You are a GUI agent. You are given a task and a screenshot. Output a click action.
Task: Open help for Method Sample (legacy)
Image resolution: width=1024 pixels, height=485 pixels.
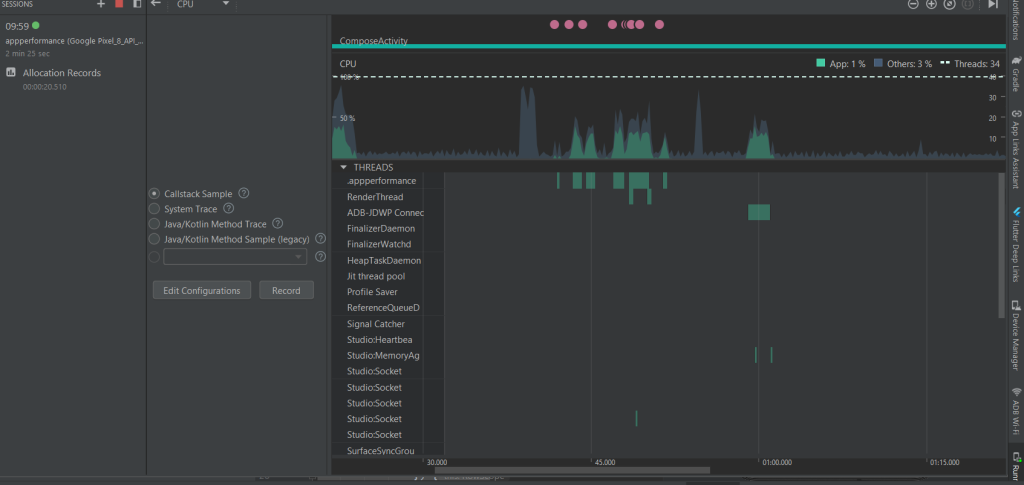pos(320,239)
